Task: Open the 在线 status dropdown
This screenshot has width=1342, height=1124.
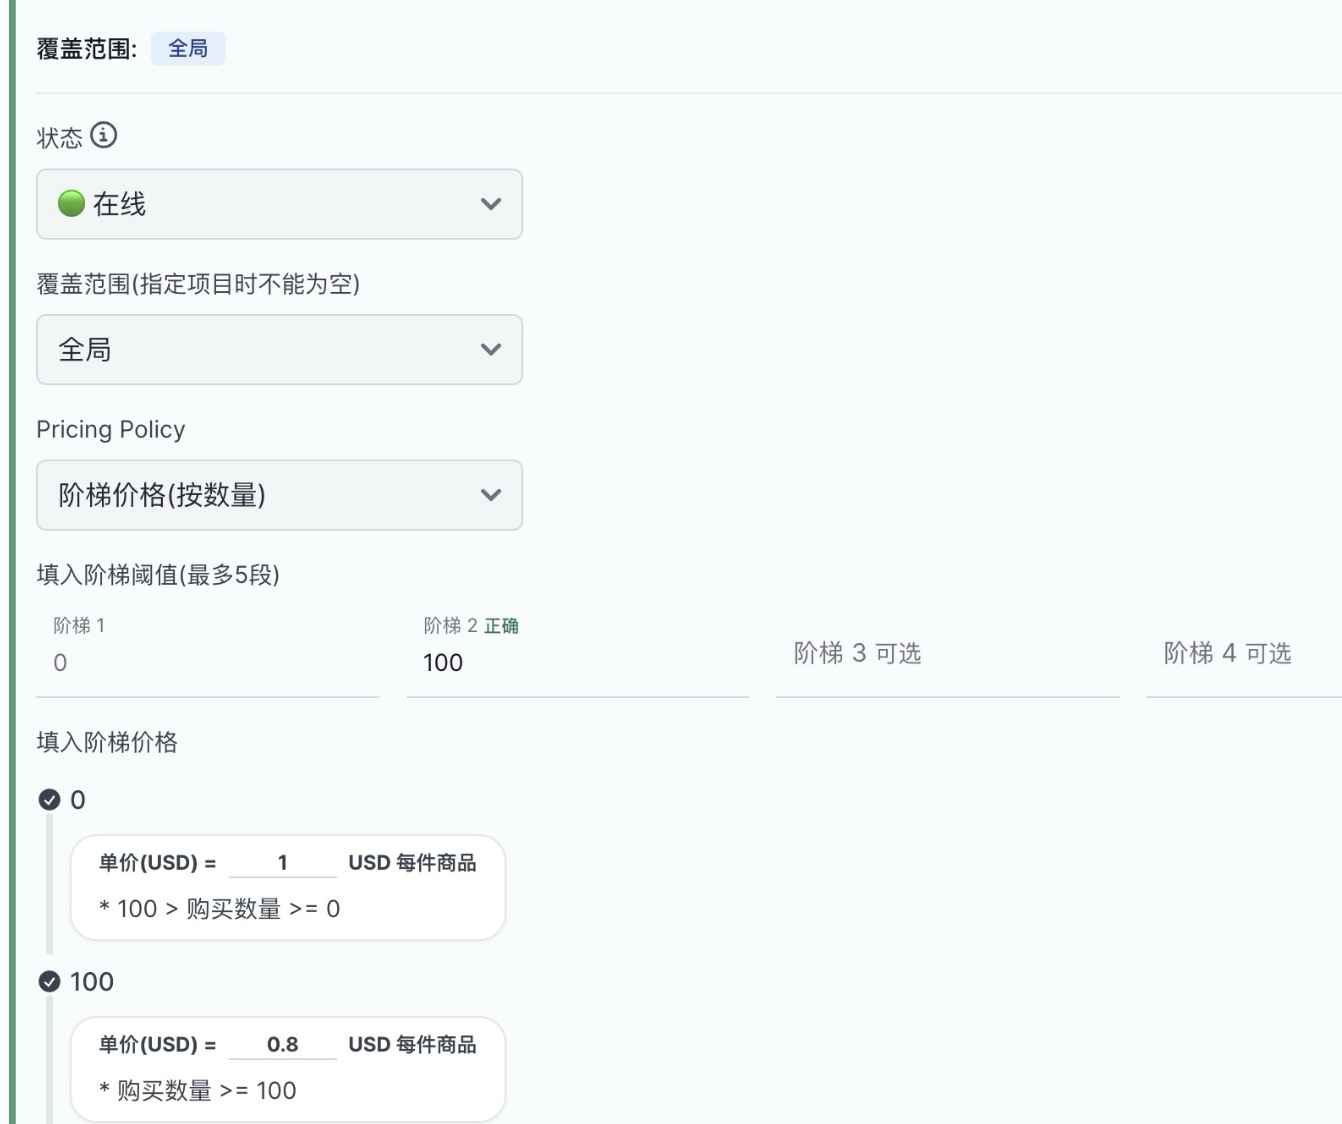Action: tap(279, 204)
